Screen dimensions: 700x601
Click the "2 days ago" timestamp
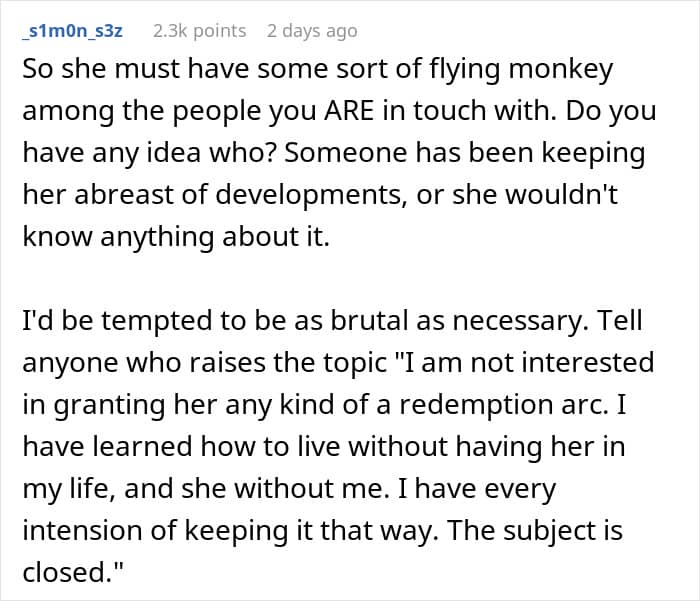point(311,31)
